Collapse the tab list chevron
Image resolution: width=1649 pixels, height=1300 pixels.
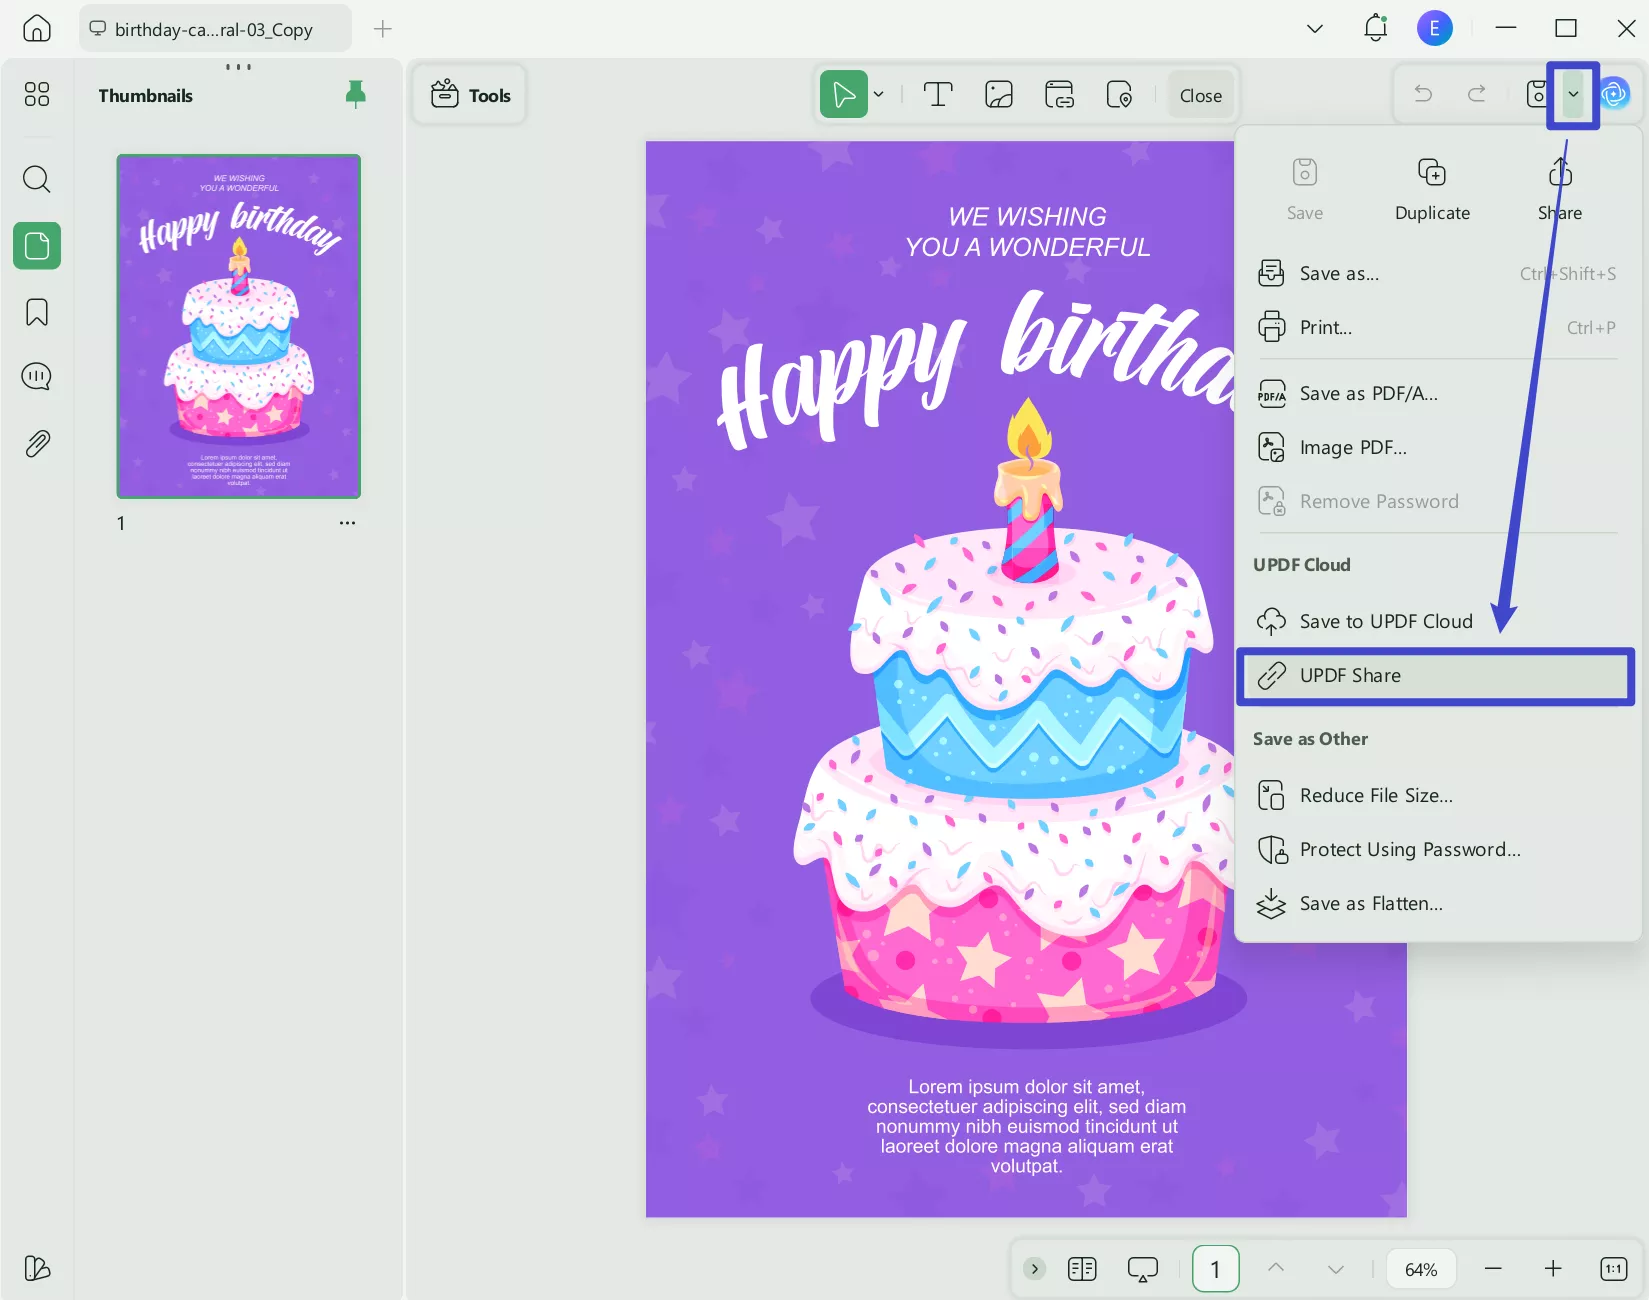[1313, 28]
